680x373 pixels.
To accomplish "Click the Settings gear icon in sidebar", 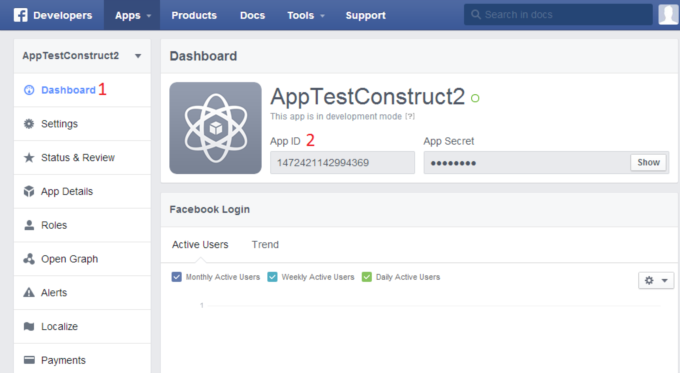I will click(x=29, y=124).
